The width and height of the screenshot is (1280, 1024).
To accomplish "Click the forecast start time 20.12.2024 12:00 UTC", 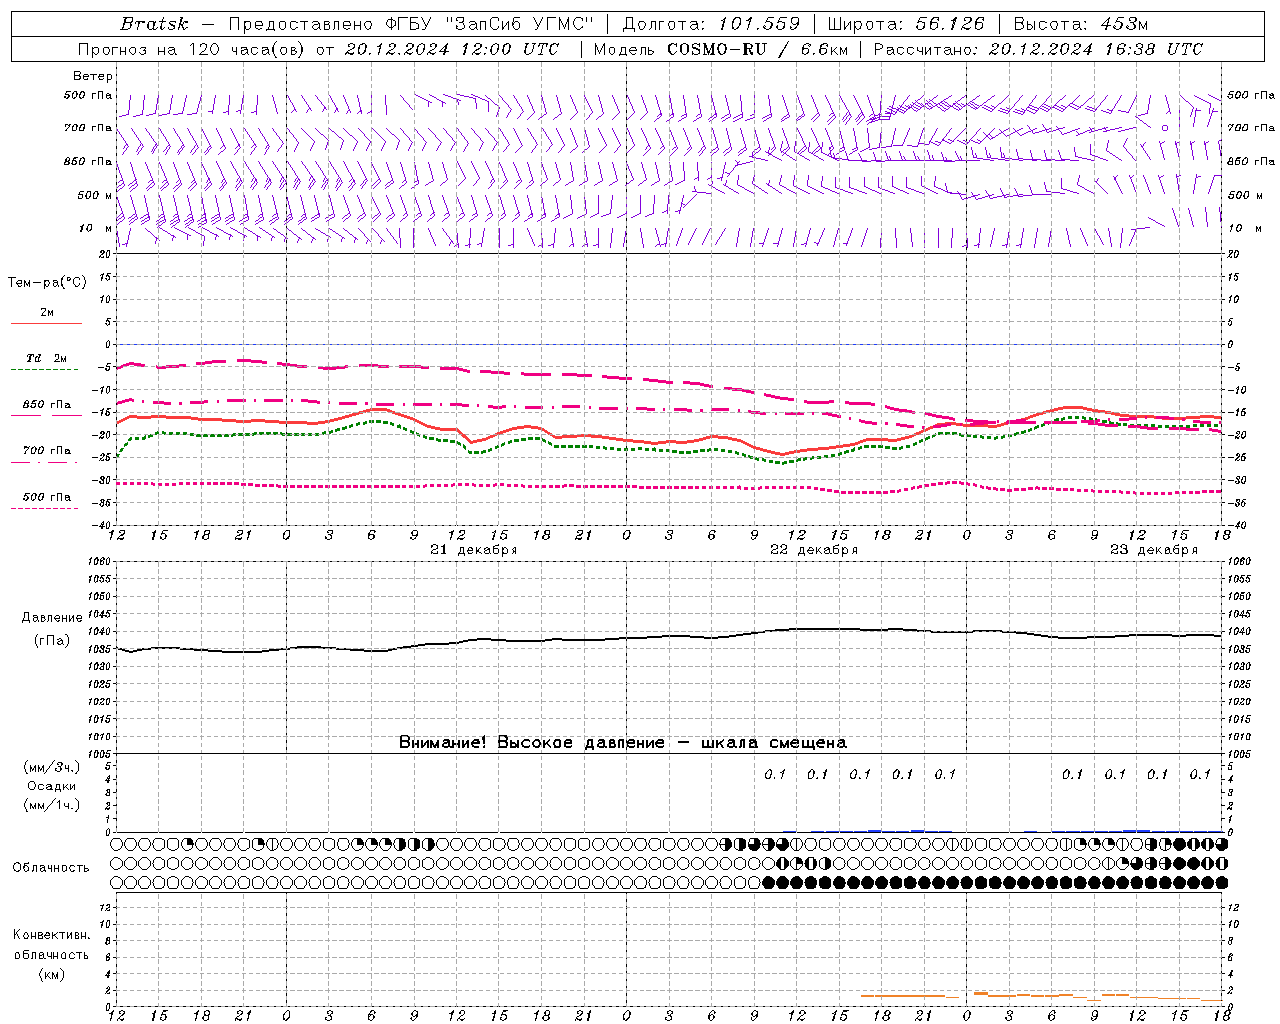I will pyautogui.click(x=452, y=49).
